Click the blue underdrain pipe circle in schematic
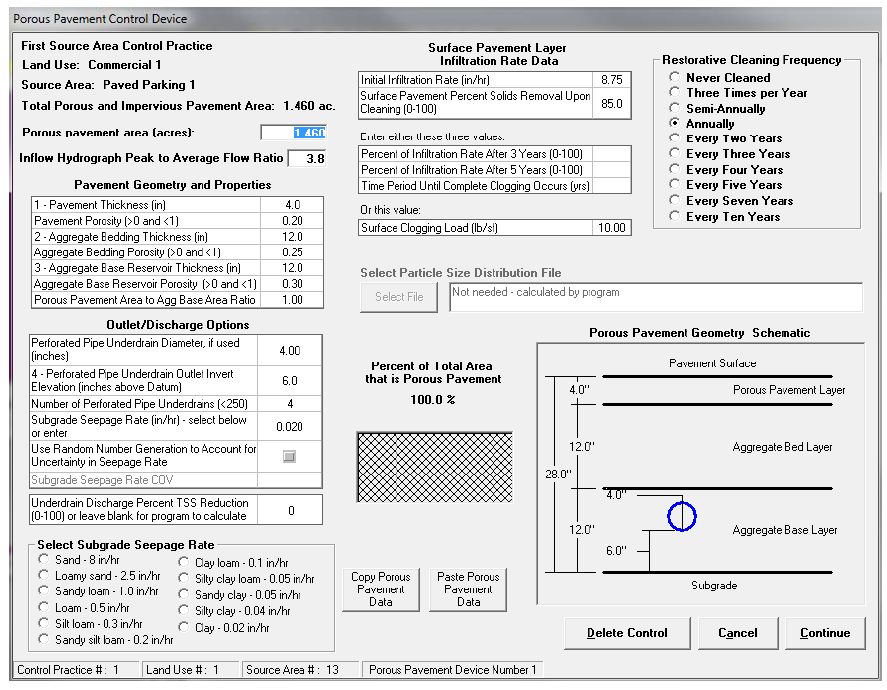This screenshot has height=690, width=887. [681, 516]
